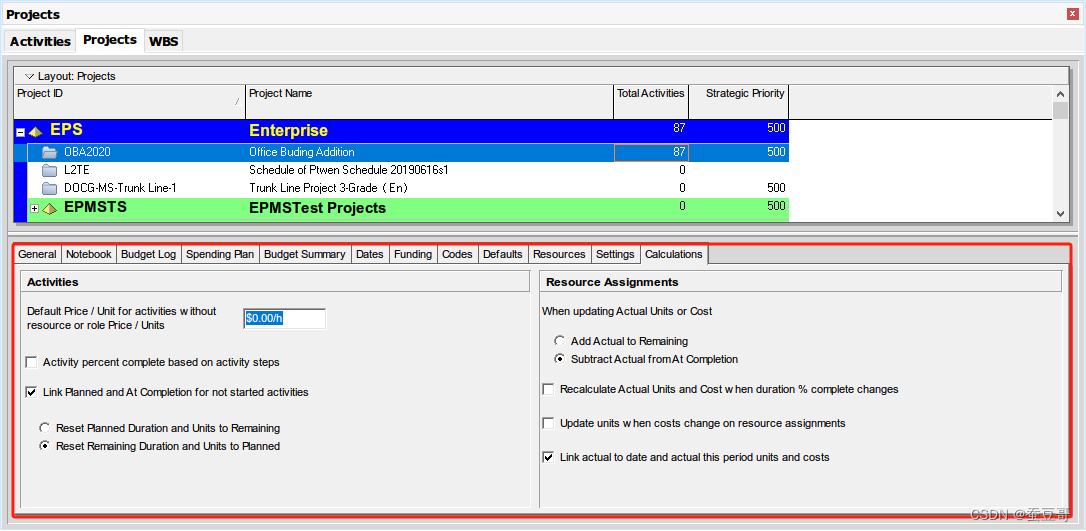Select the Calculations tab
Screen dimensions: 1086x531
(674, 254)
